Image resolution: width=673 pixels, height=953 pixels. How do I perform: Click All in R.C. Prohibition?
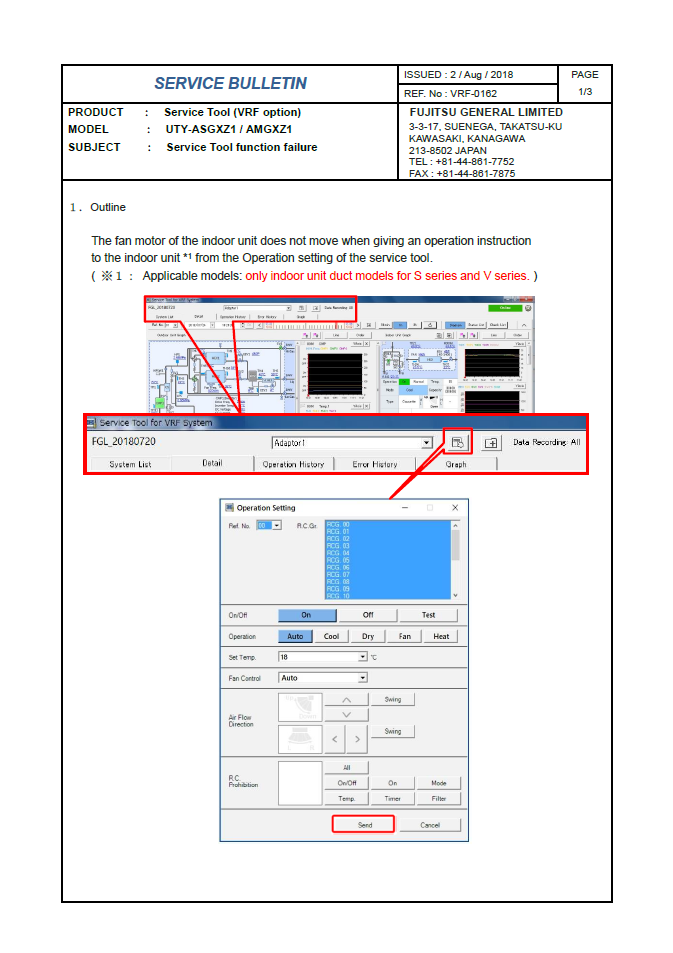(347, 768)
